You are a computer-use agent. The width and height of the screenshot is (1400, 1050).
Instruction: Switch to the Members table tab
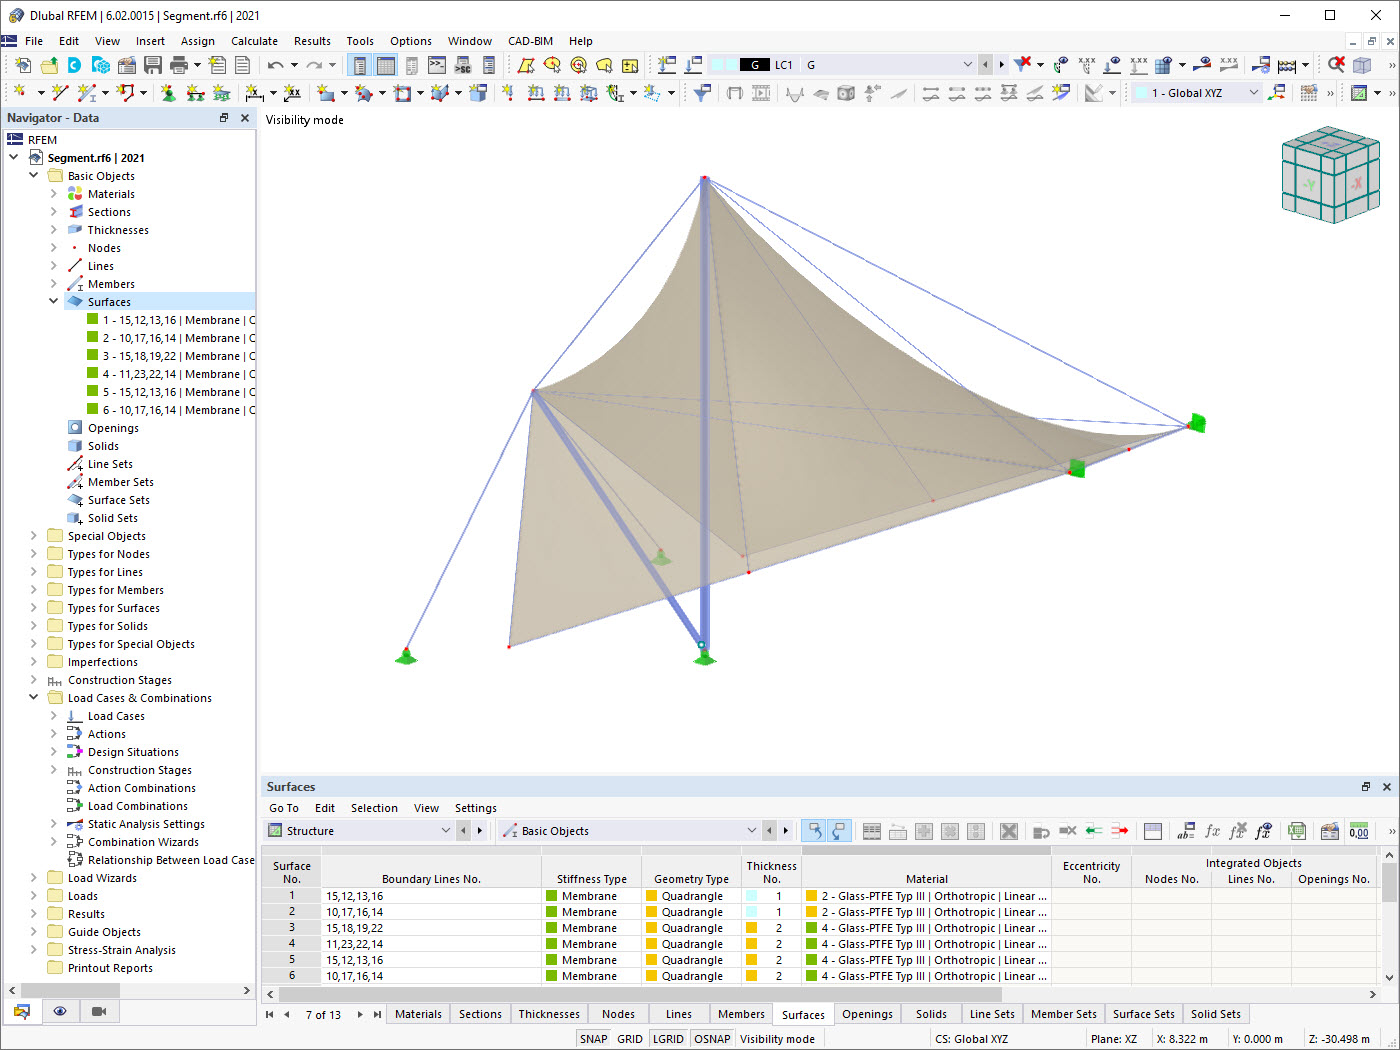tap(741, 1014)
